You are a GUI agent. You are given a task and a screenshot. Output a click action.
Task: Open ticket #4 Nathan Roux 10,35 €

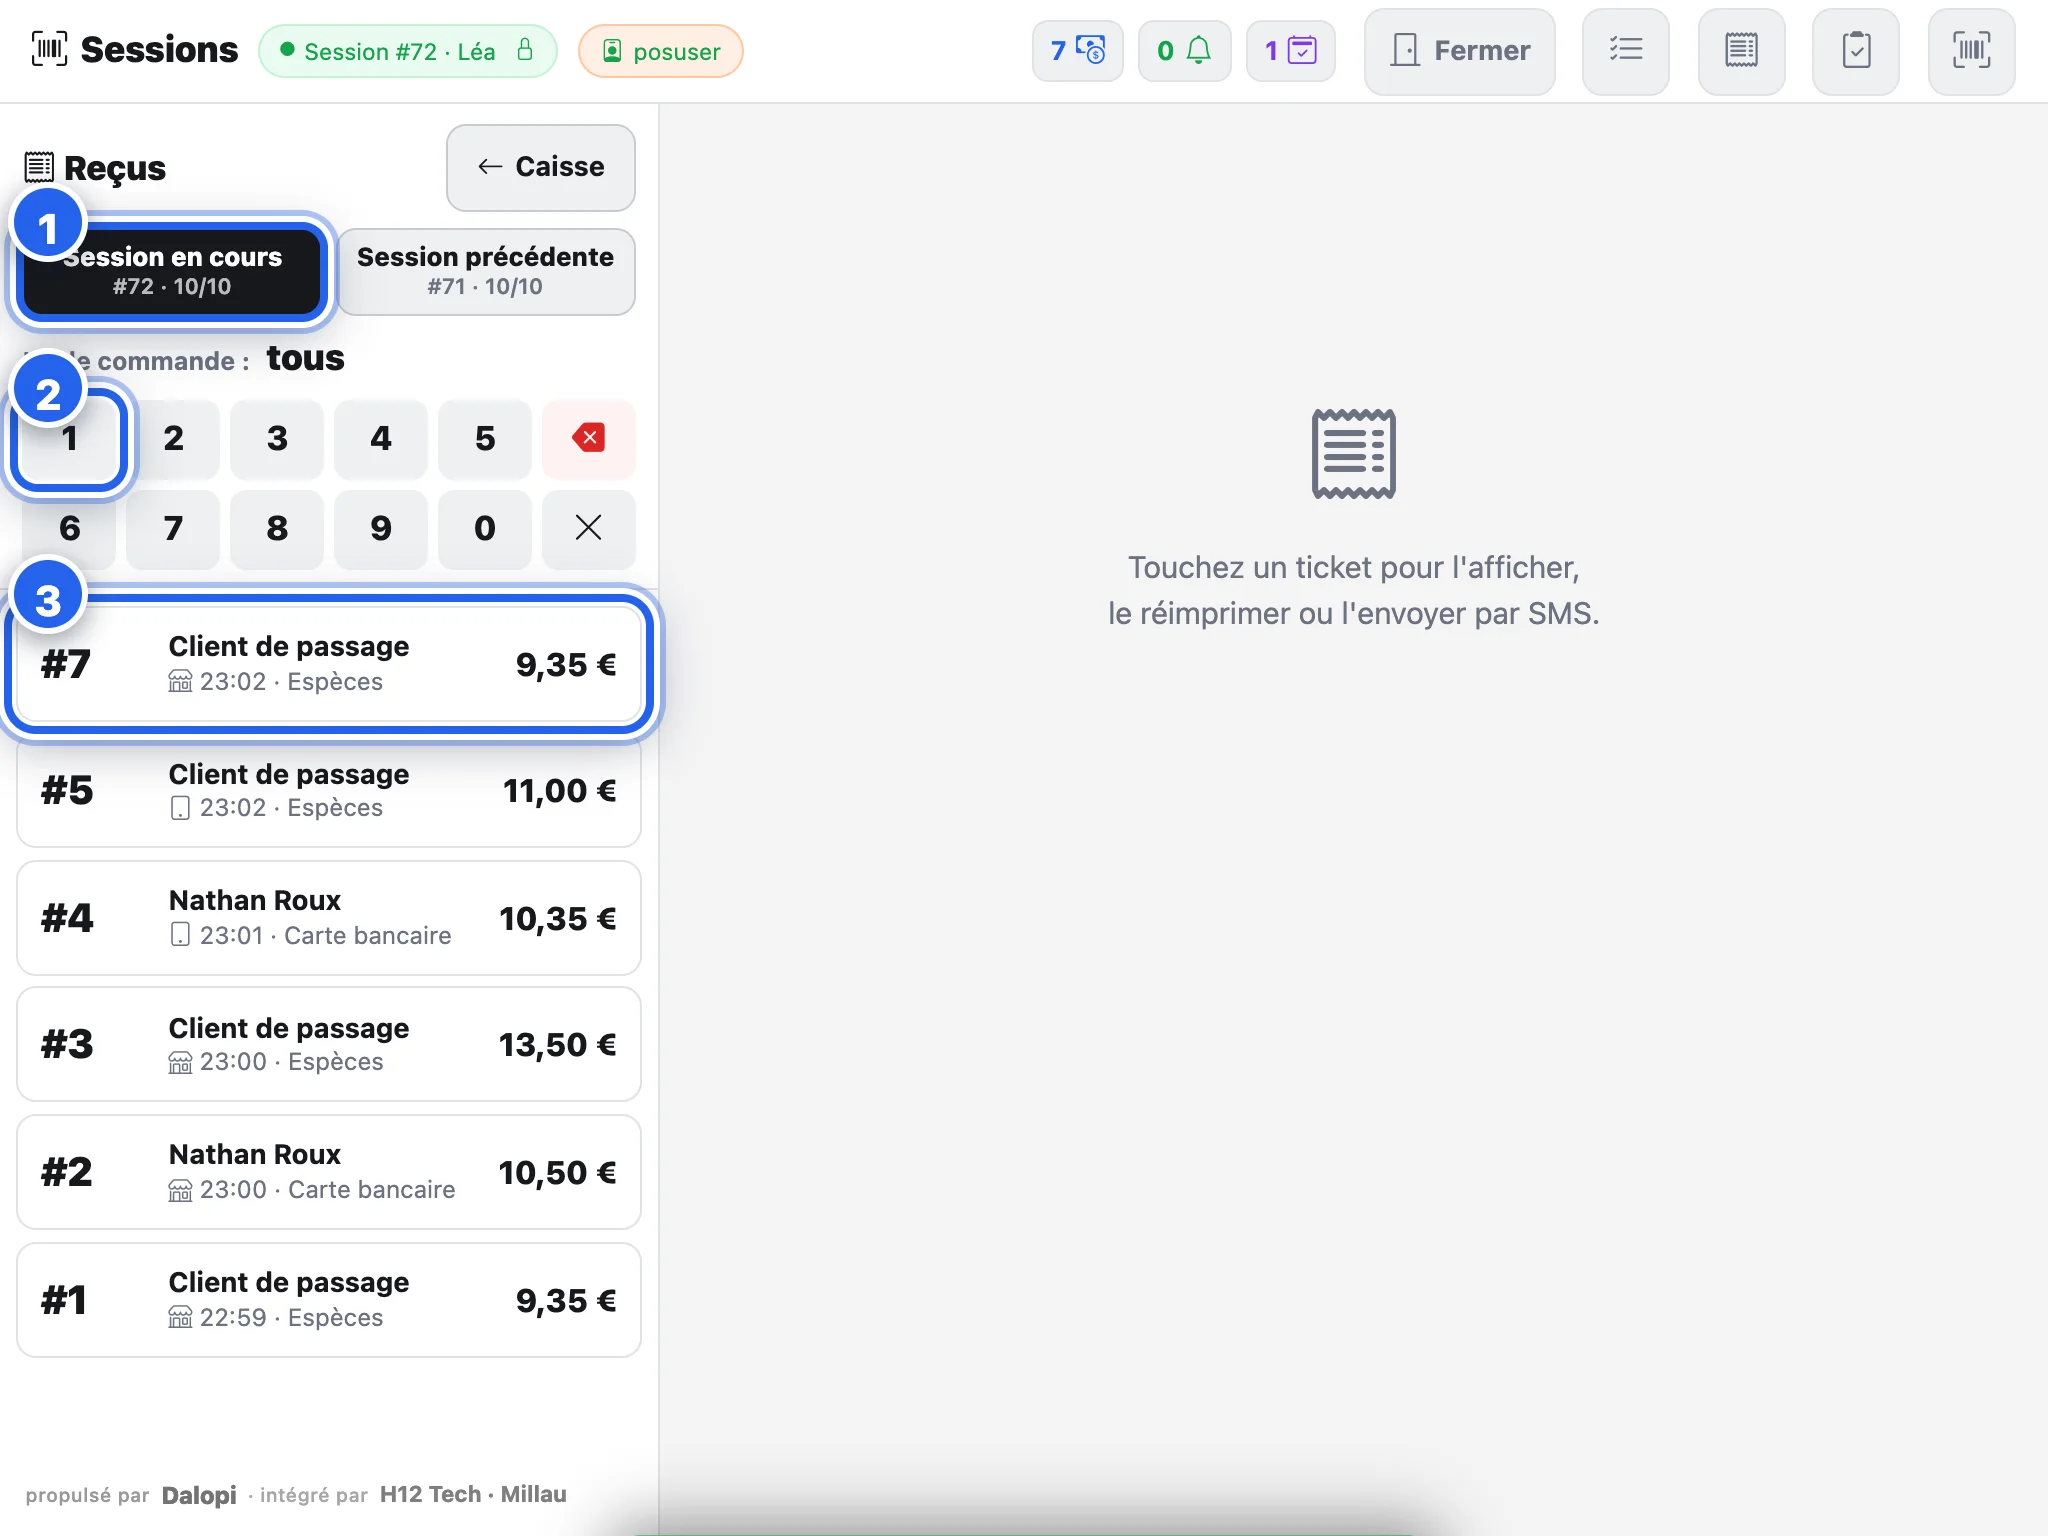pyautogui.click(x=329, y=918)
